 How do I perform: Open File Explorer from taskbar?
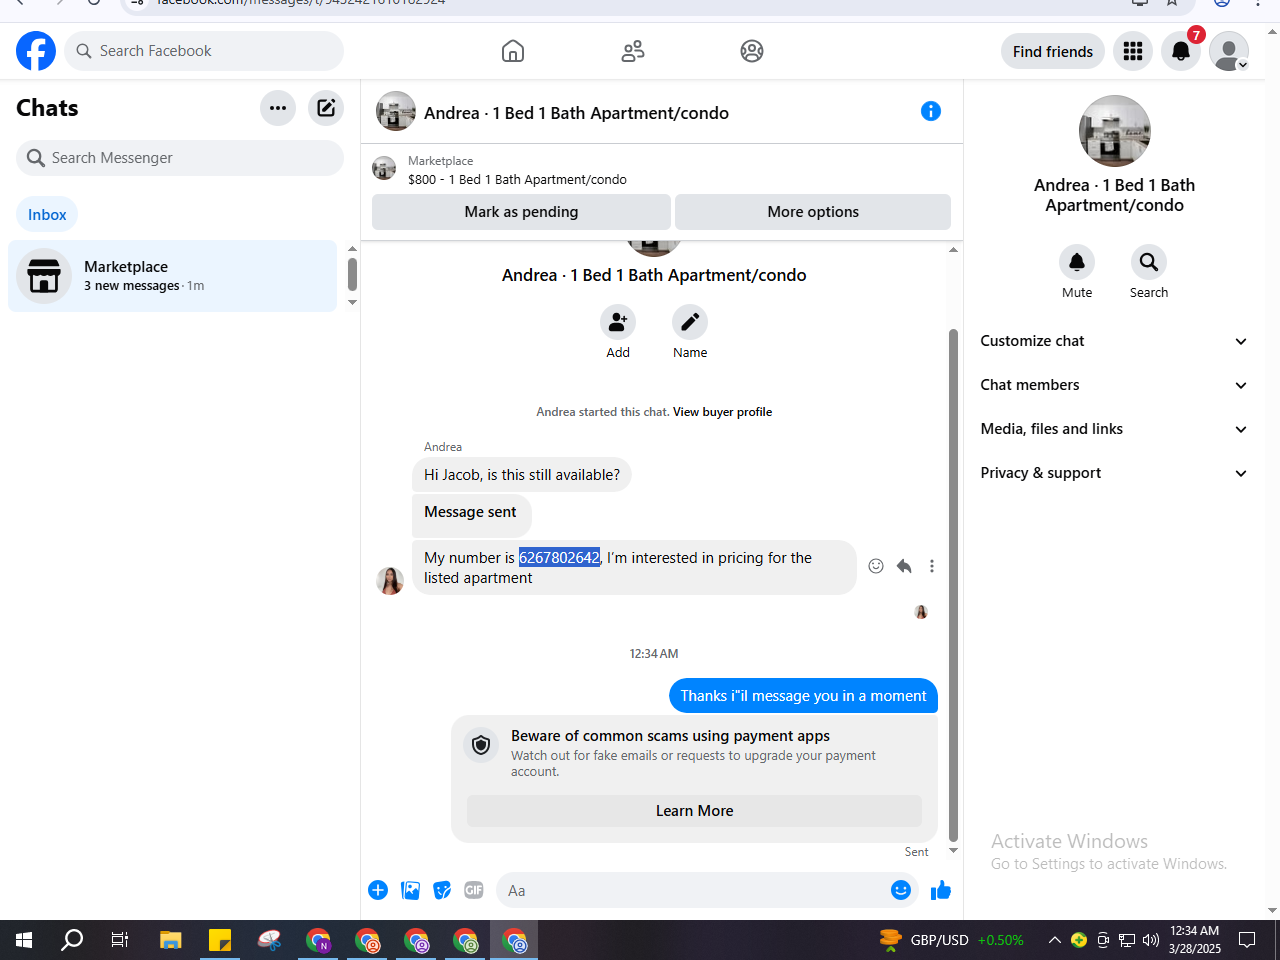(171, 940)
